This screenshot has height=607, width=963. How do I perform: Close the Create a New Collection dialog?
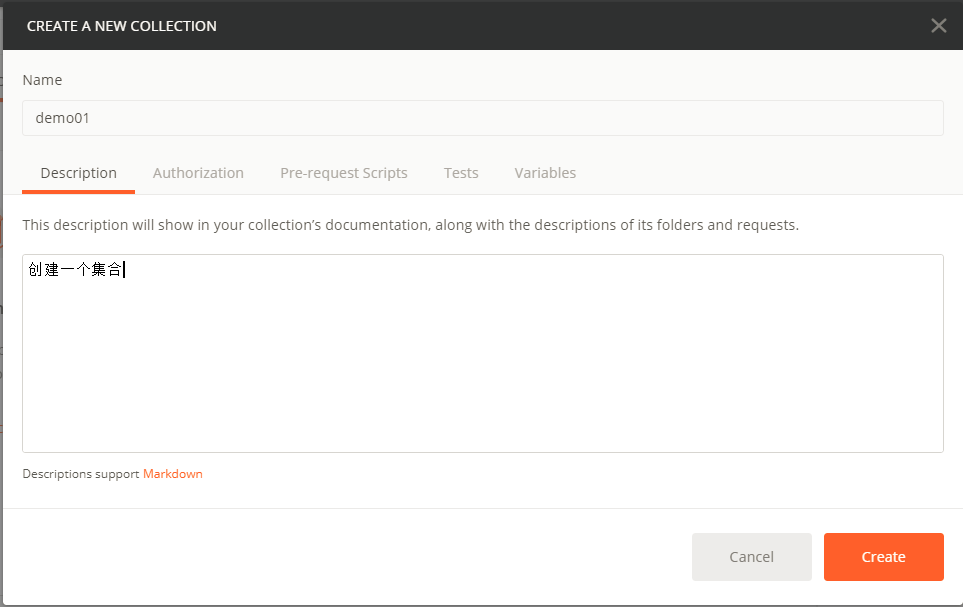point(938,25)
